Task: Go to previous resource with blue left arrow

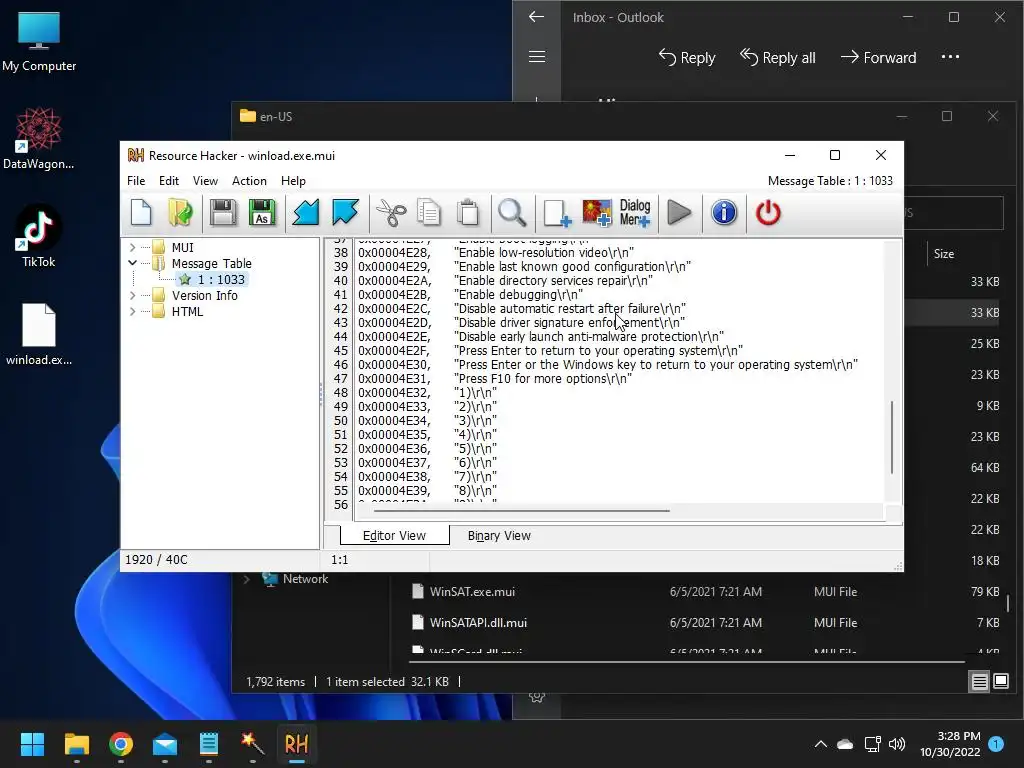Action: [306, 213]
